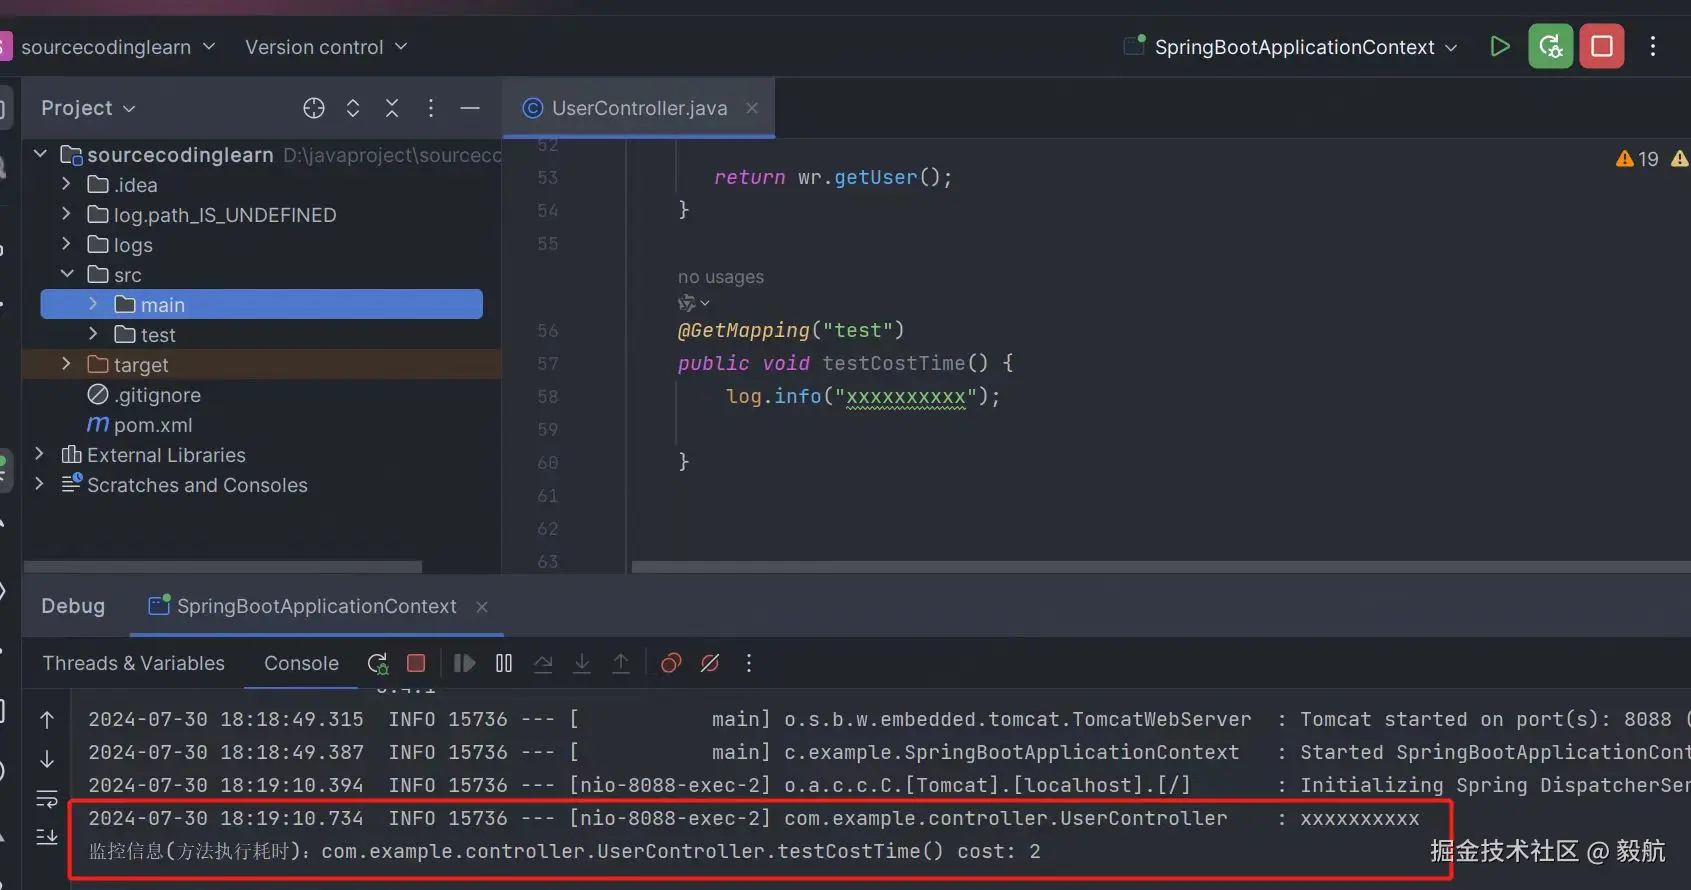The image size is (1691, 890).
Task: Collapse the sourcecodinglearn root node
Action: coord(41,154)
